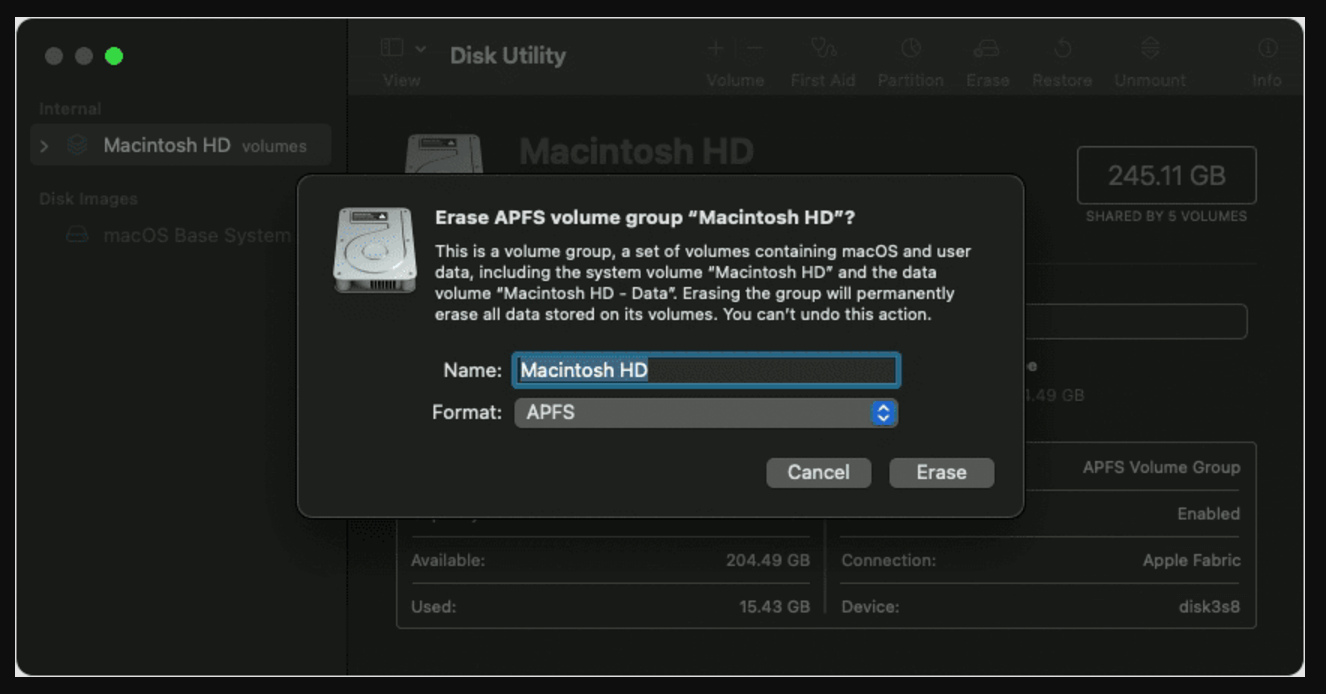Select macOS Base System disk image

(x=199, y=235)
